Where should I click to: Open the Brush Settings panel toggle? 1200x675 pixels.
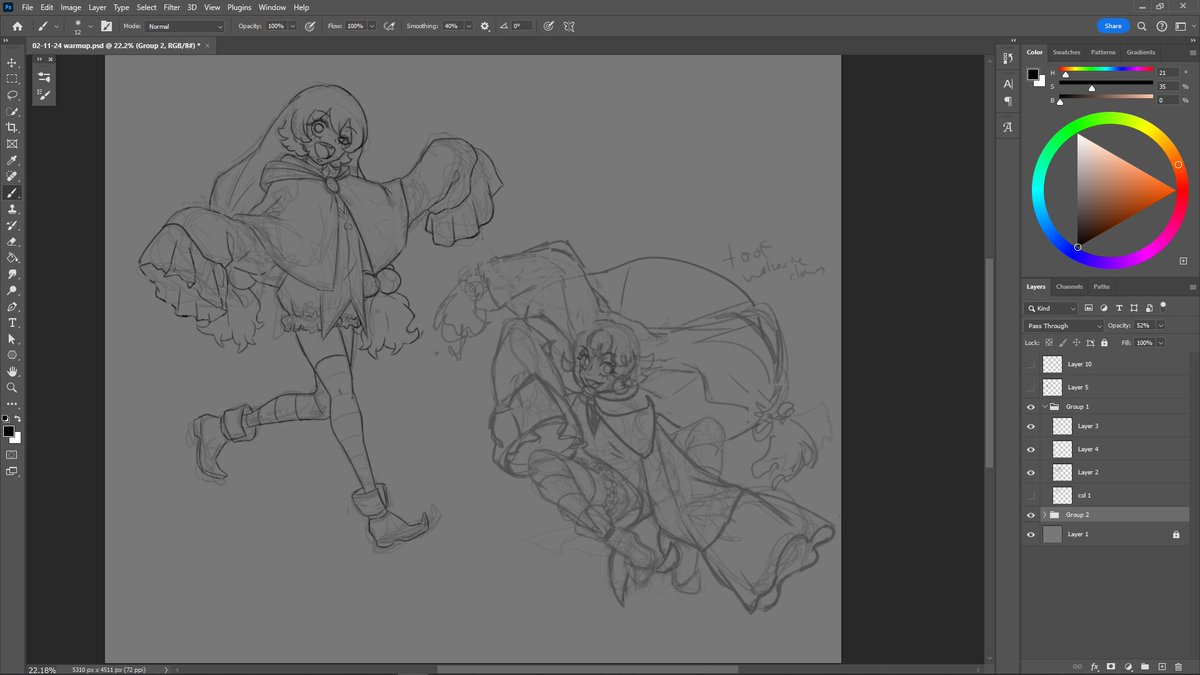click(106, 26)
